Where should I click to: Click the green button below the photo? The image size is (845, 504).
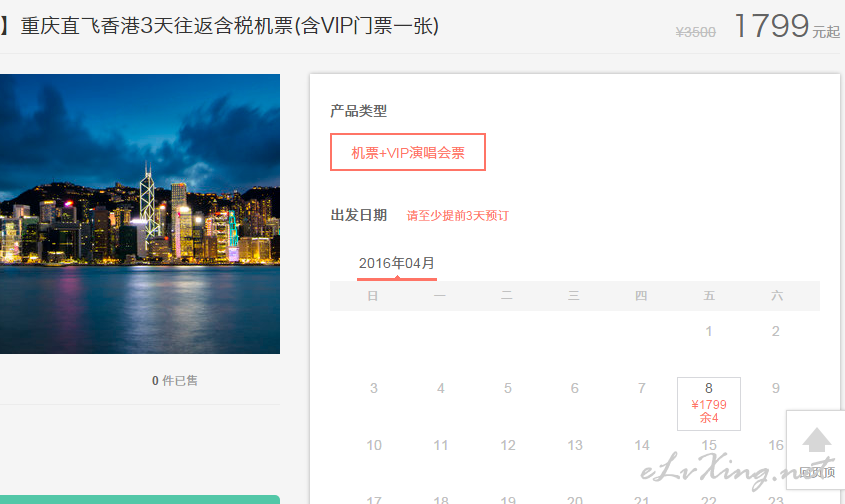[x=140, y=500]
